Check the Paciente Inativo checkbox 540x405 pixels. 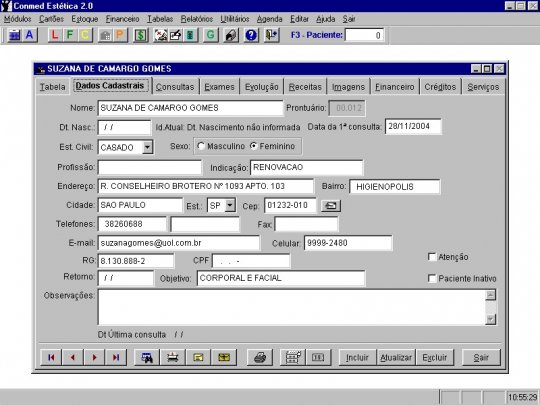tap(432, 278)
